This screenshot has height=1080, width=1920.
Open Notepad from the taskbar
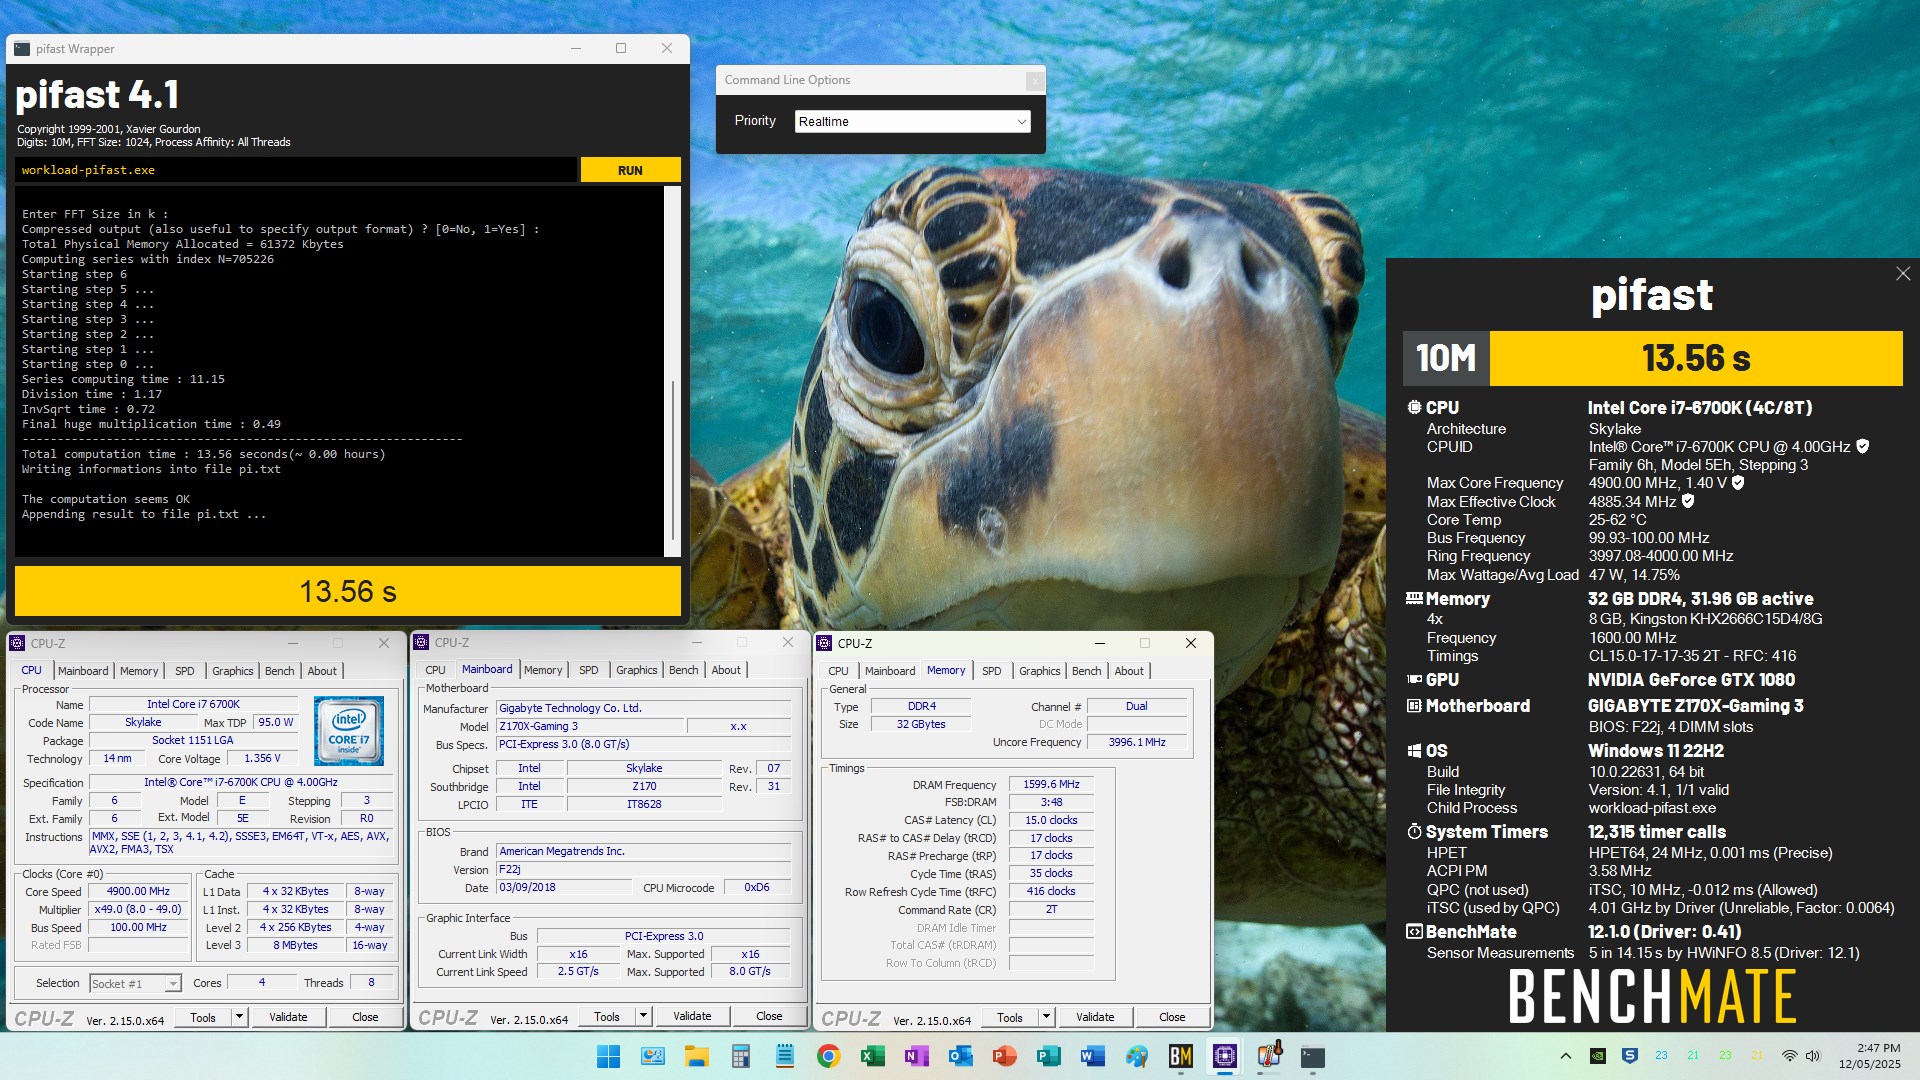(x=785, y=1056)
